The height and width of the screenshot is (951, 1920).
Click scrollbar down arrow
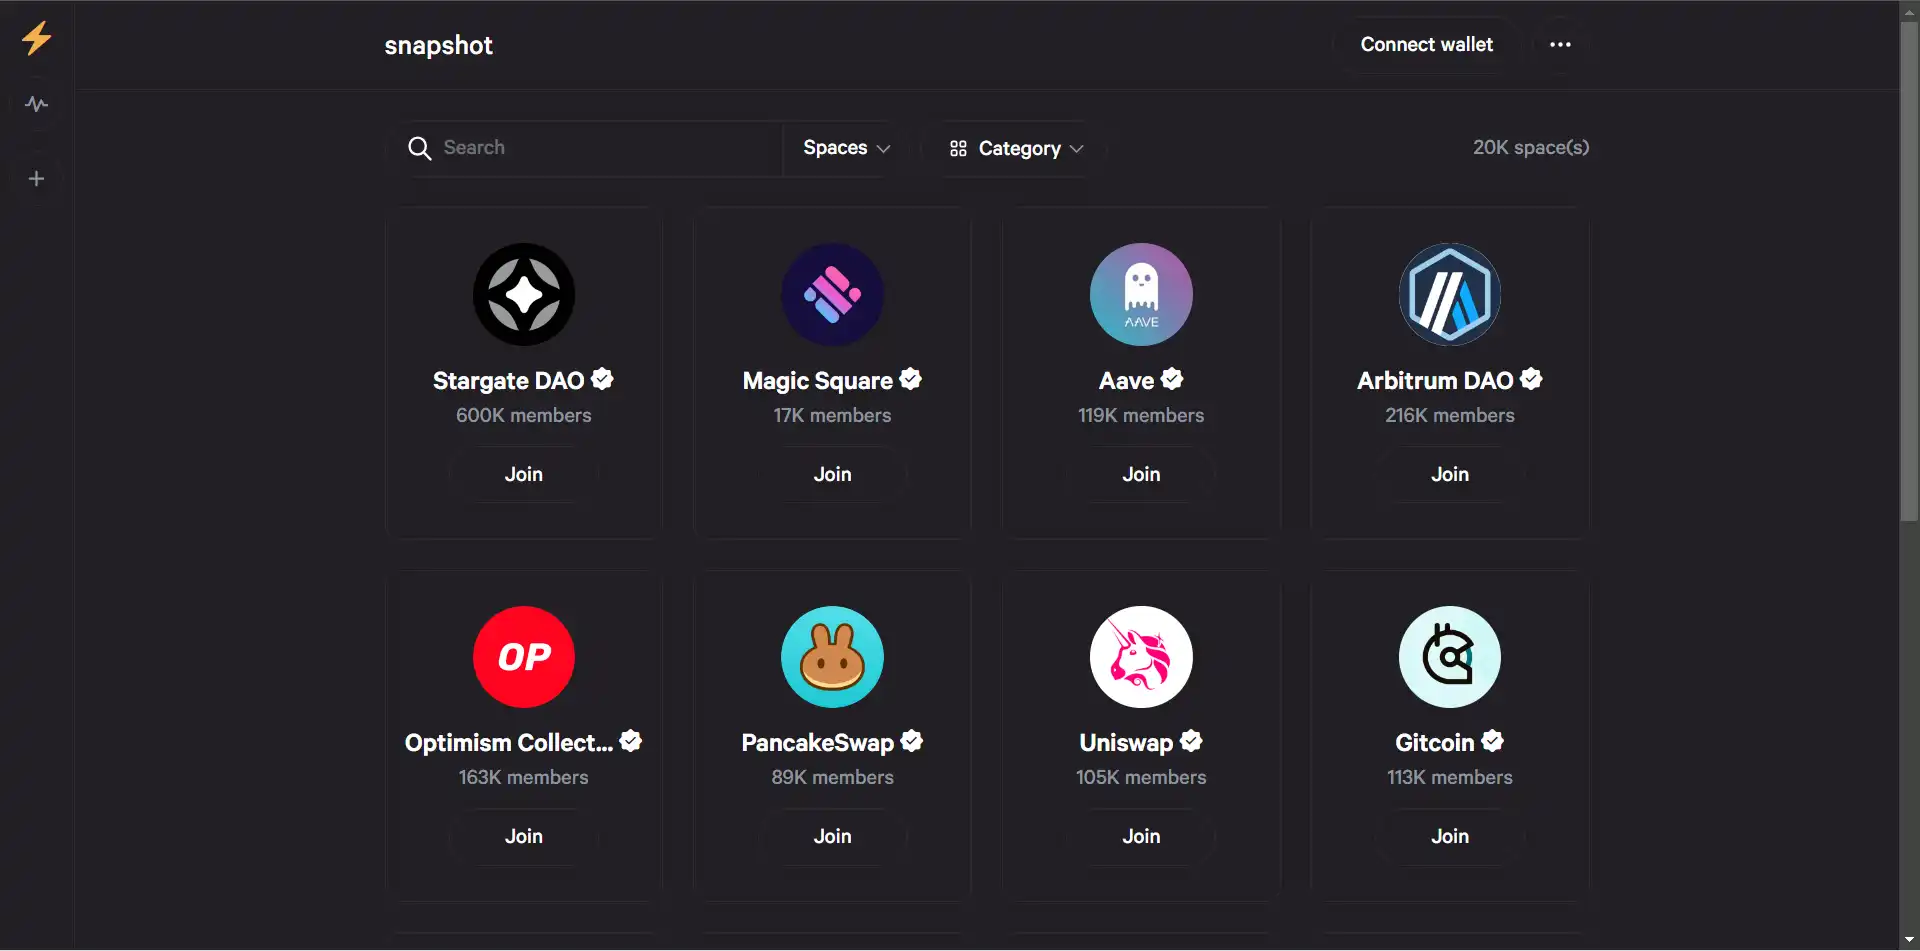(x=1909, y=941)
